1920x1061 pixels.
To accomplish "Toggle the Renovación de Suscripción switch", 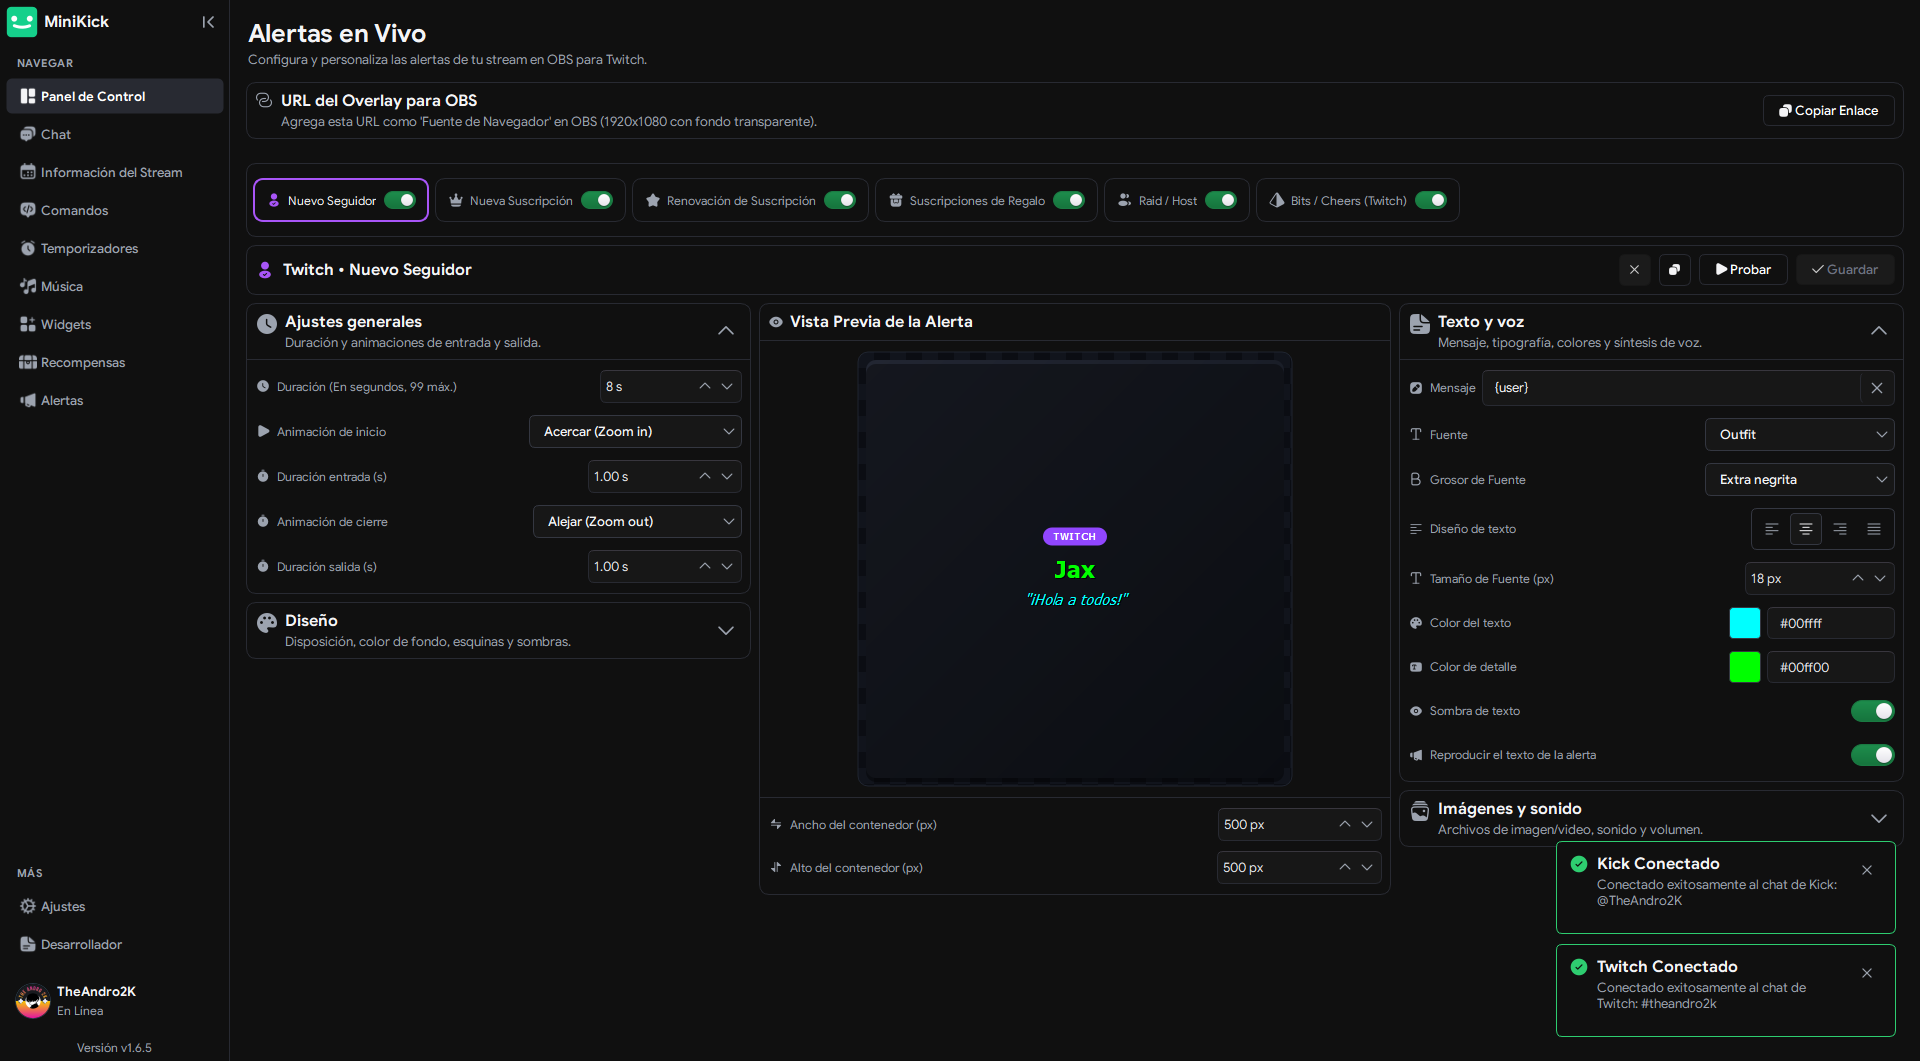I will click(x=840, y=200).
